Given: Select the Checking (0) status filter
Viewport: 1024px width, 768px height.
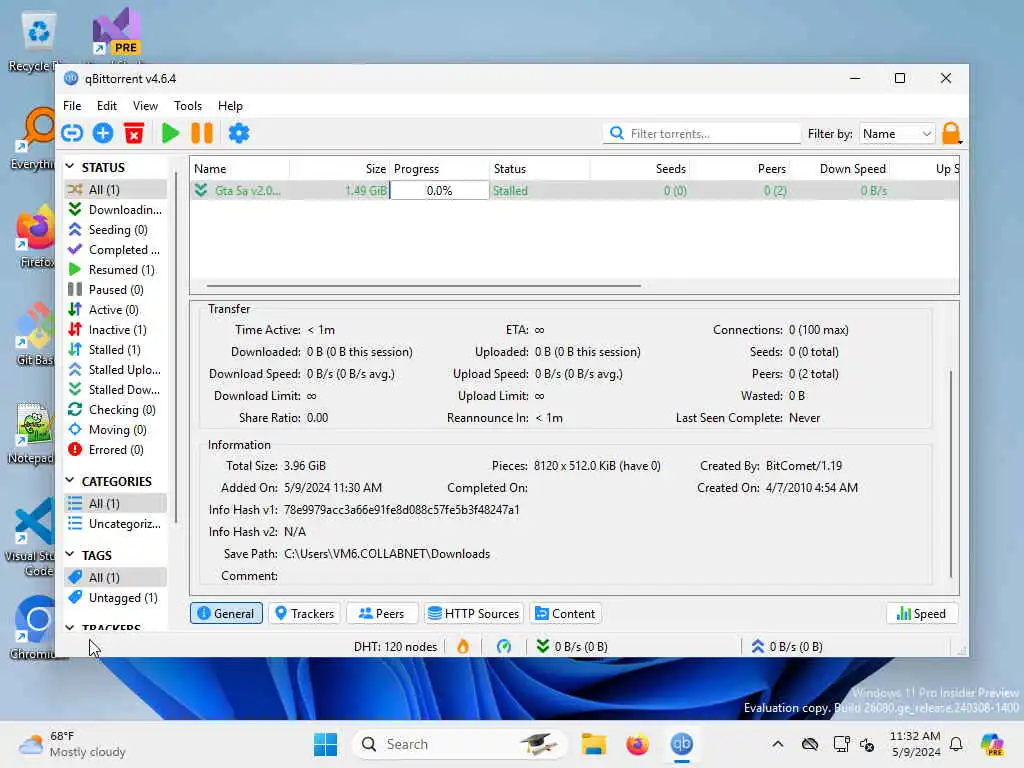Looking at the screenshot, I should [115, 409].
